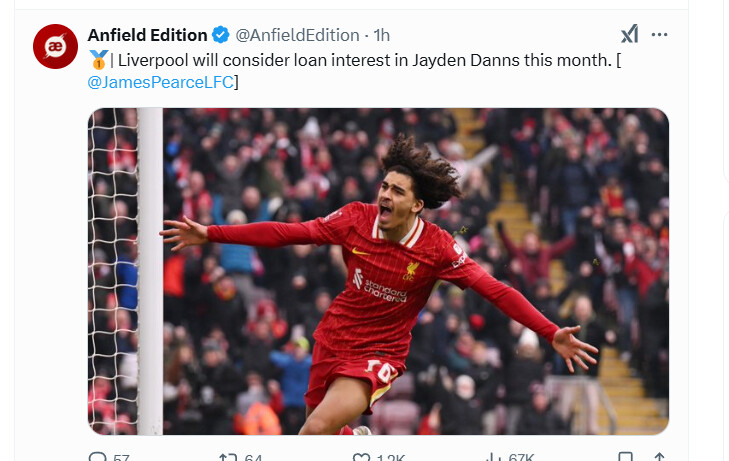
Task: Open the three-dot More options menu
Action: pyautogui.click(x=659, y=35)
